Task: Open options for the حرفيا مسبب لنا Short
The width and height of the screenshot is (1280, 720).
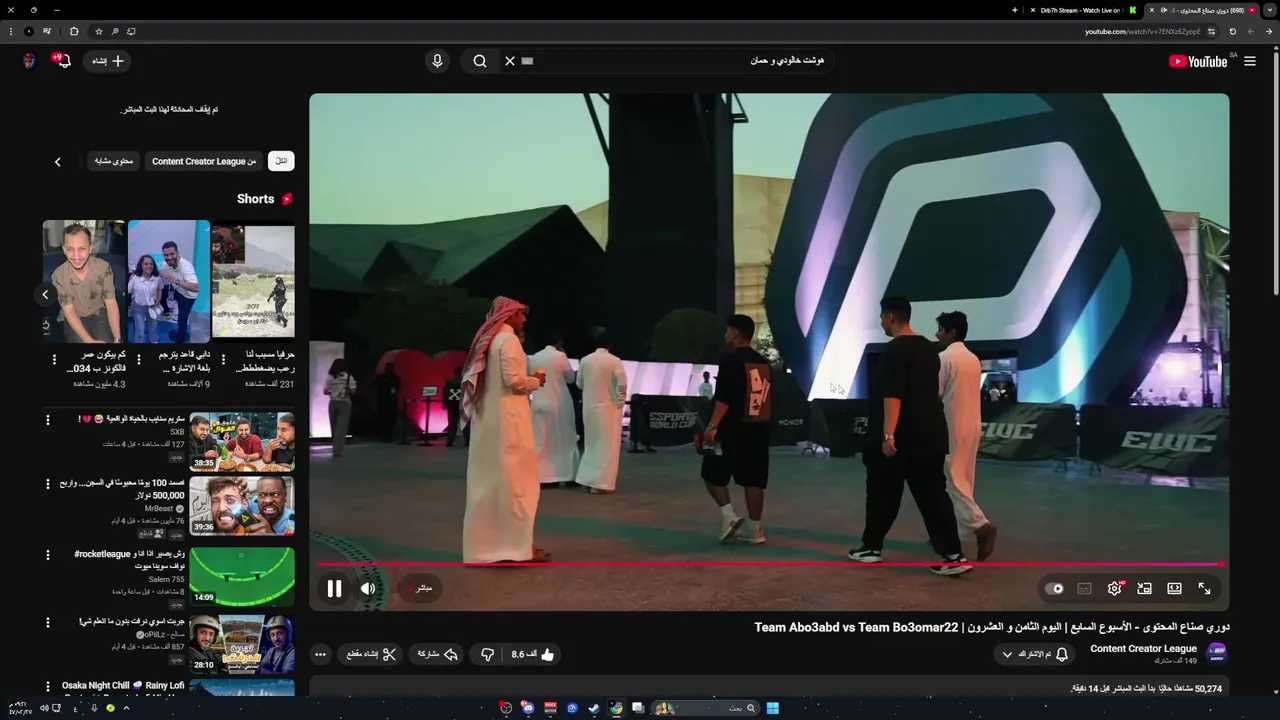Action: coord(222,359)
